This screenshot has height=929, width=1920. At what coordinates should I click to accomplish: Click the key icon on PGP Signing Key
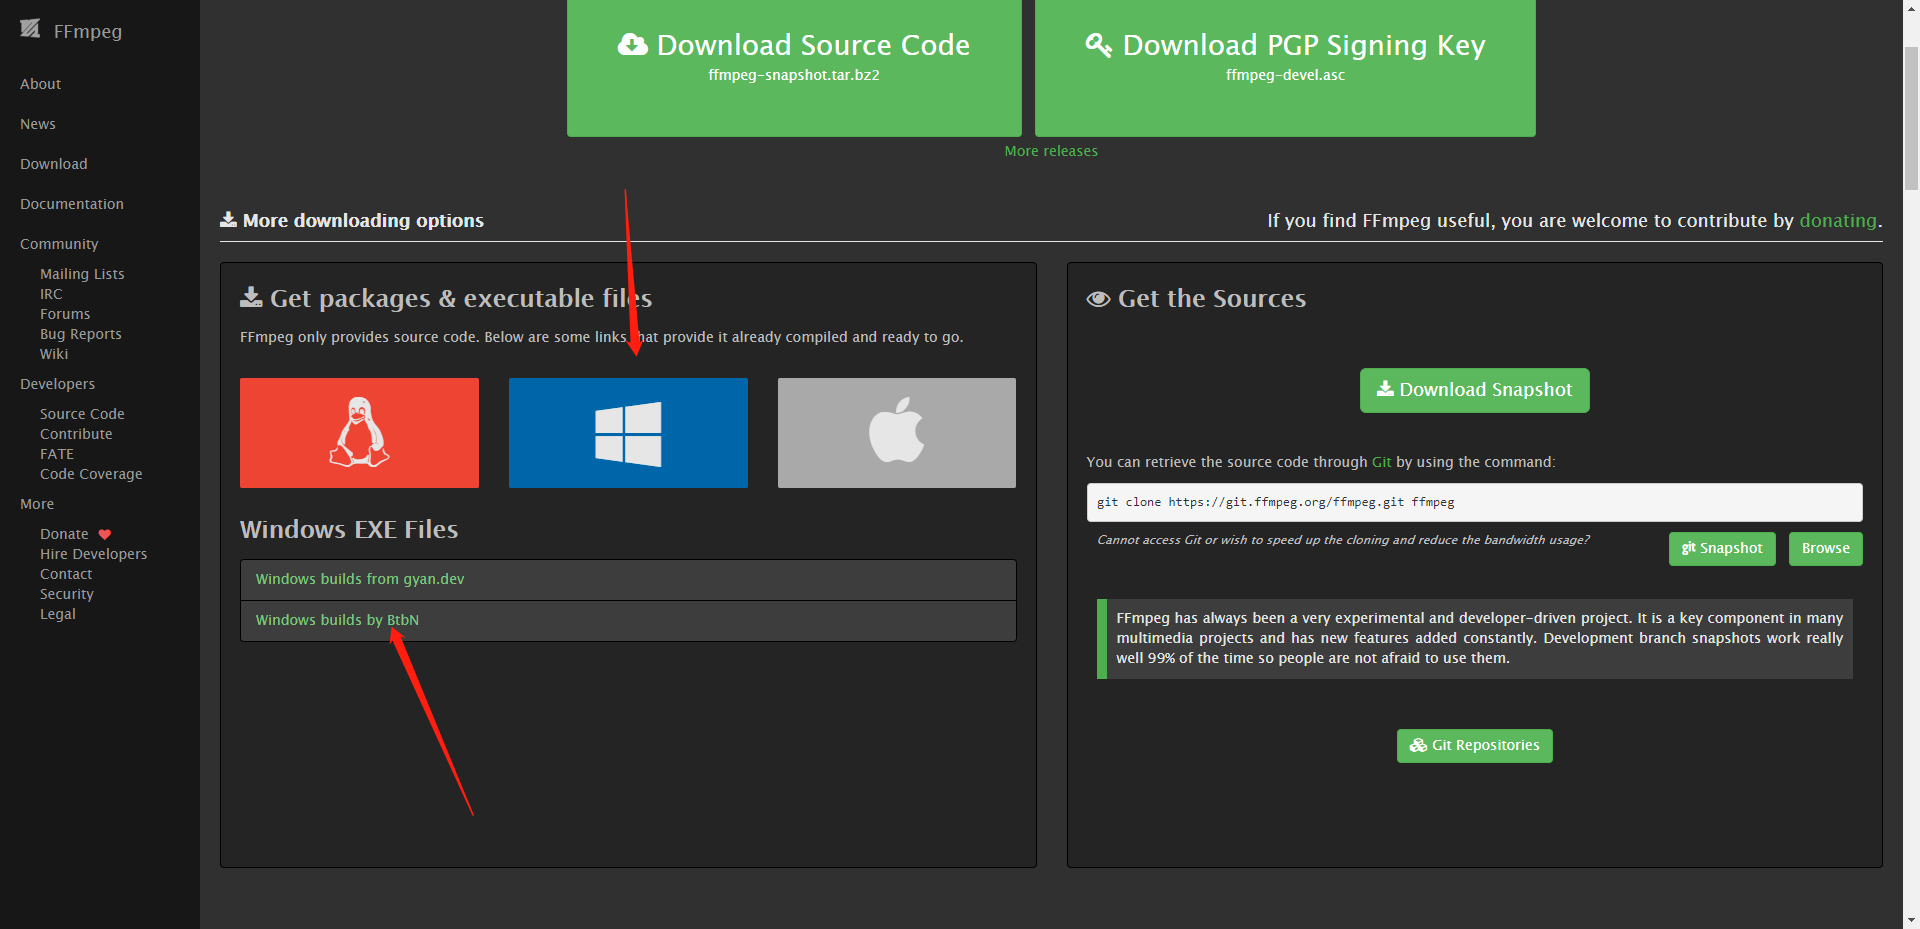1099,45
